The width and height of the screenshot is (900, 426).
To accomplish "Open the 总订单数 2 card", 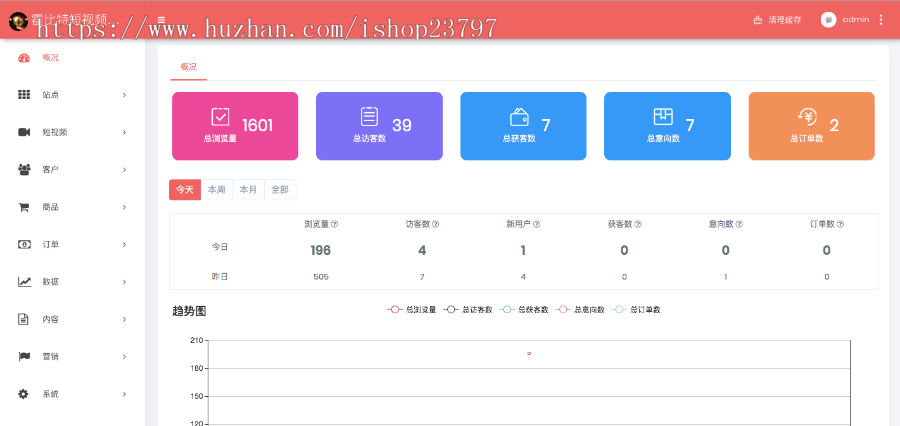I will coord(812,126).
